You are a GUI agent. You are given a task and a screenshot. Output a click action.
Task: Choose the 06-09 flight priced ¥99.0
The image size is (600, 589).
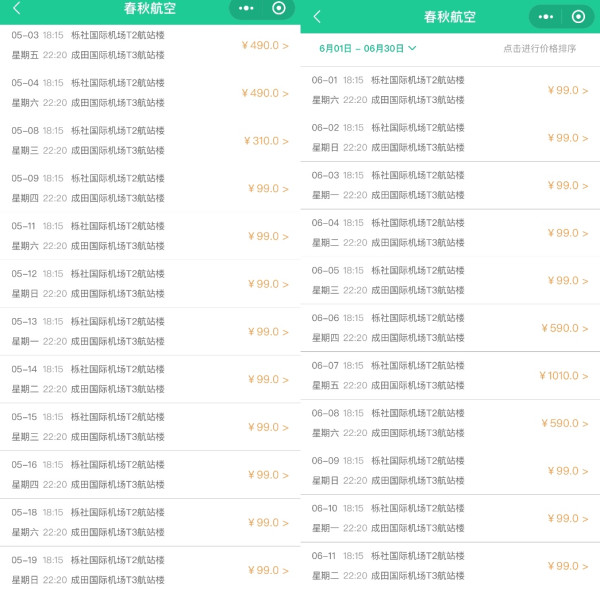click(450, 471)
